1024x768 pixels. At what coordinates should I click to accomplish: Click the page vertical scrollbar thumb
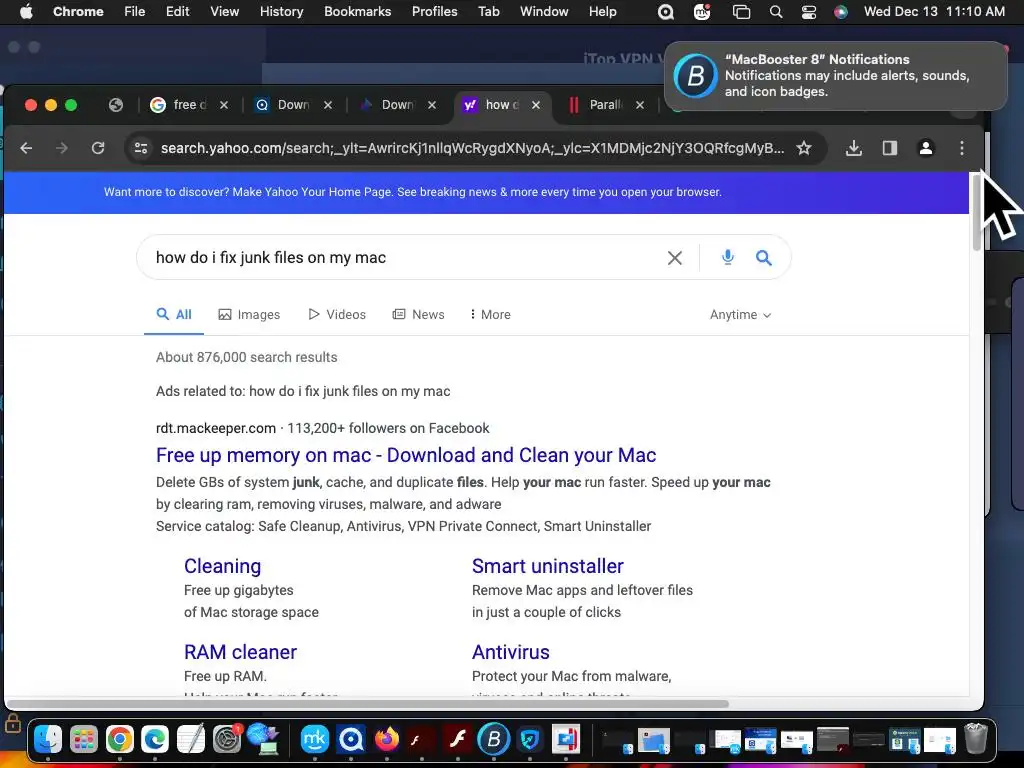[x=977, y=210]
